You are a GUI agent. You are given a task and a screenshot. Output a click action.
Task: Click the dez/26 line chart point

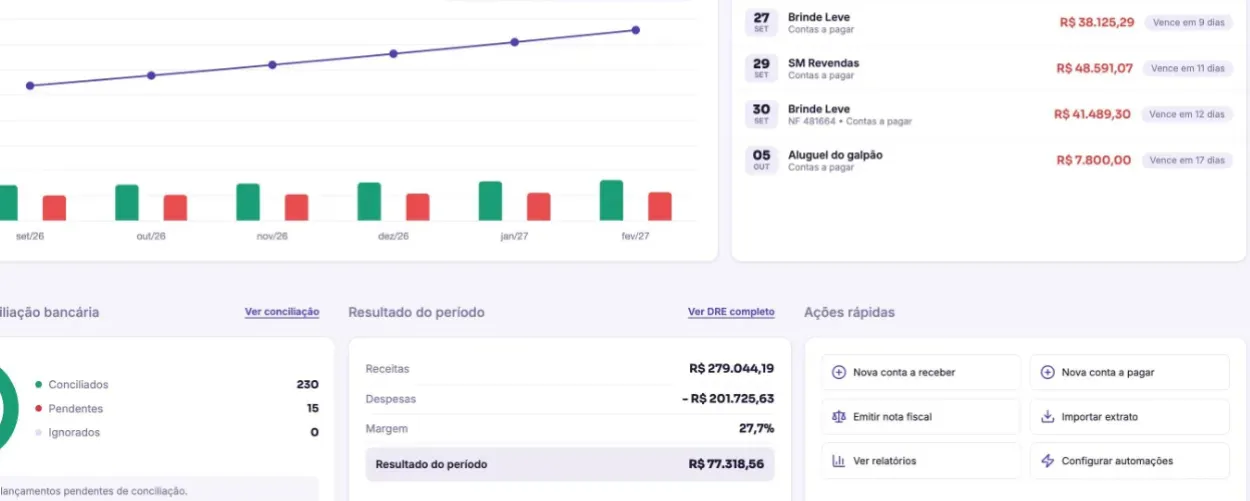(393, 53)
